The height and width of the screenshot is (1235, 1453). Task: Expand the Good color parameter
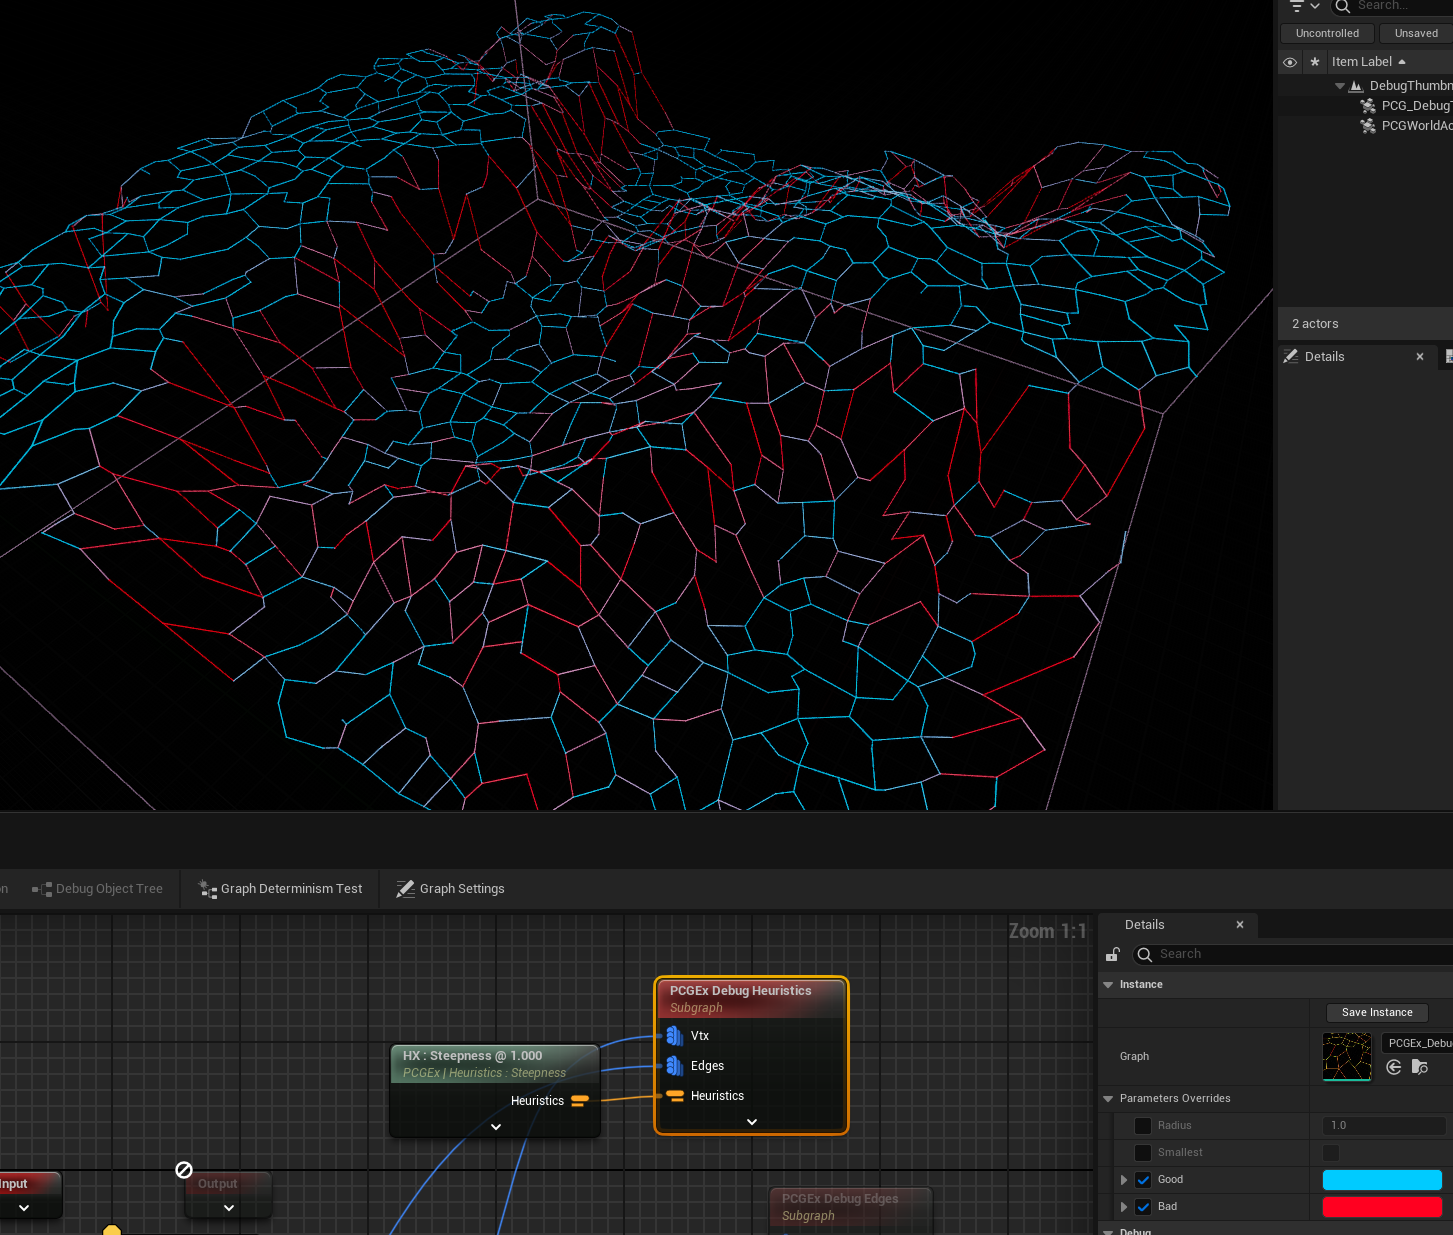1124,1180
